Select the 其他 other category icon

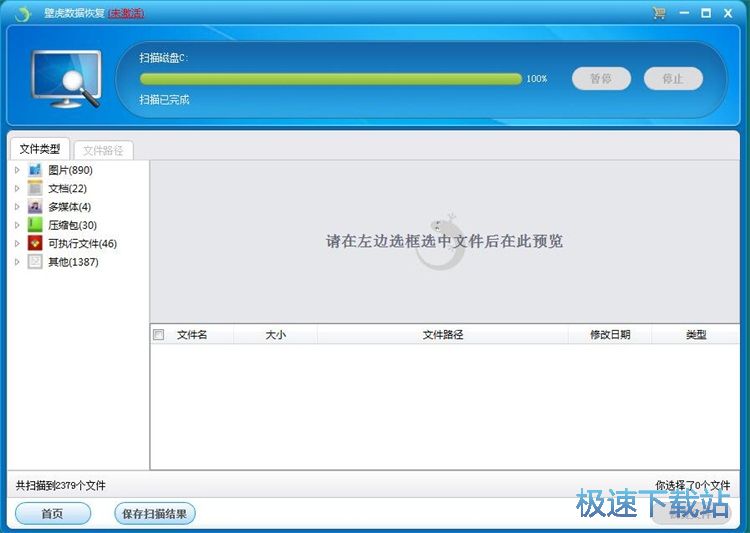(35, 262)
